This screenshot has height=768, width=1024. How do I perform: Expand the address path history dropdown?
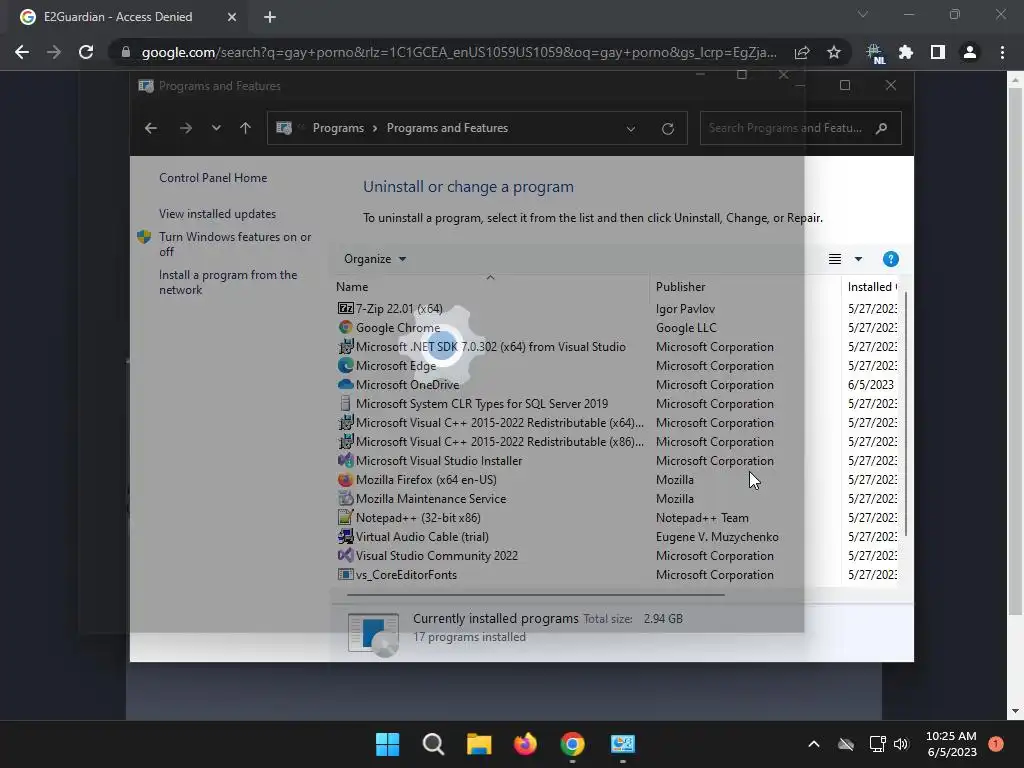coord(631,129)
